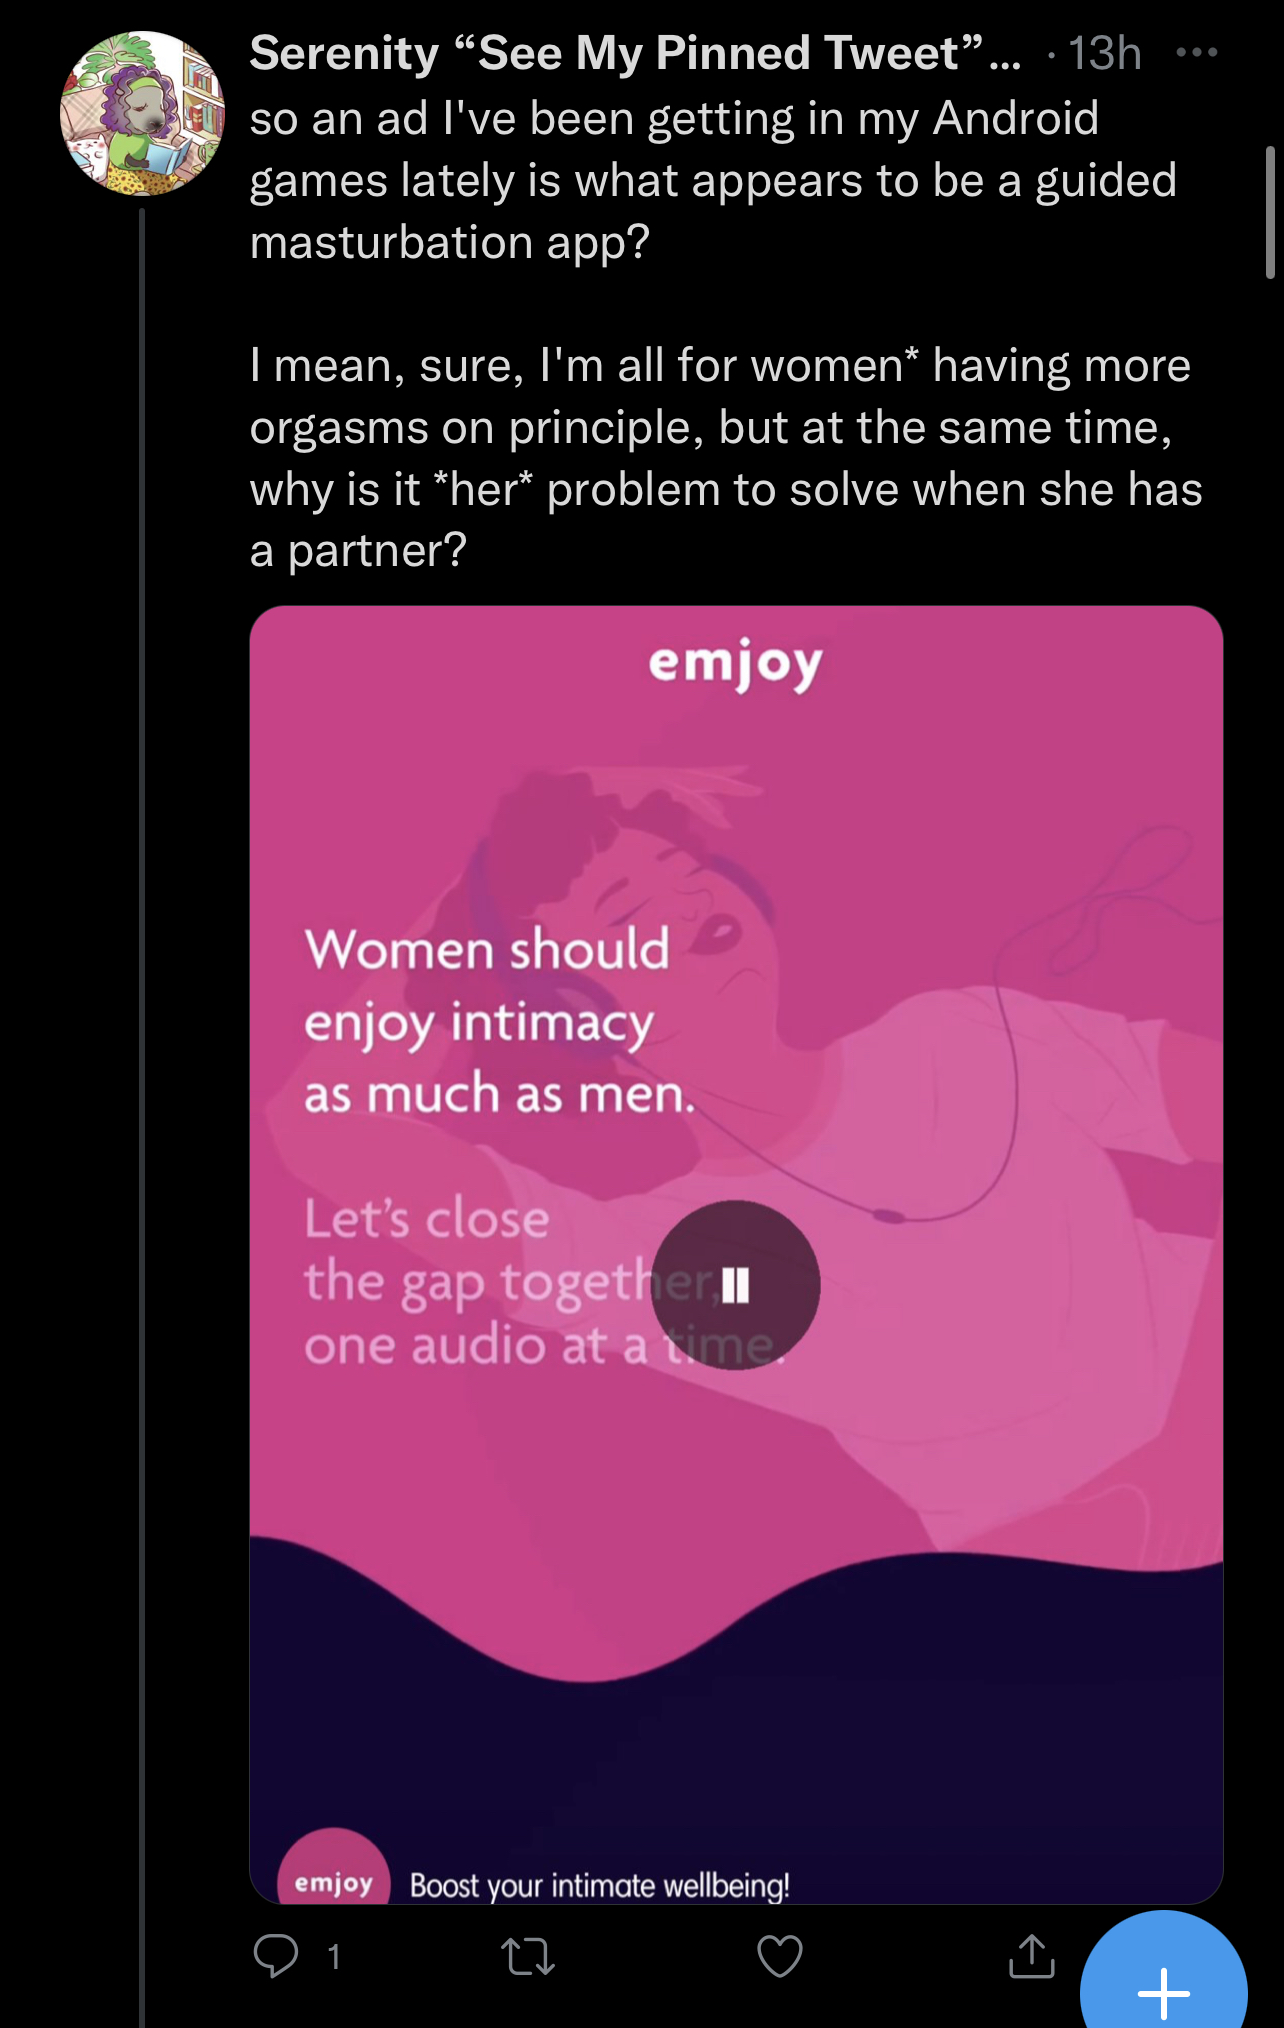Image resolution: width=1284 pixels, height=2028 pixels.
Task: Tap the 13h timestamp
Action: tap(1105, 53)
